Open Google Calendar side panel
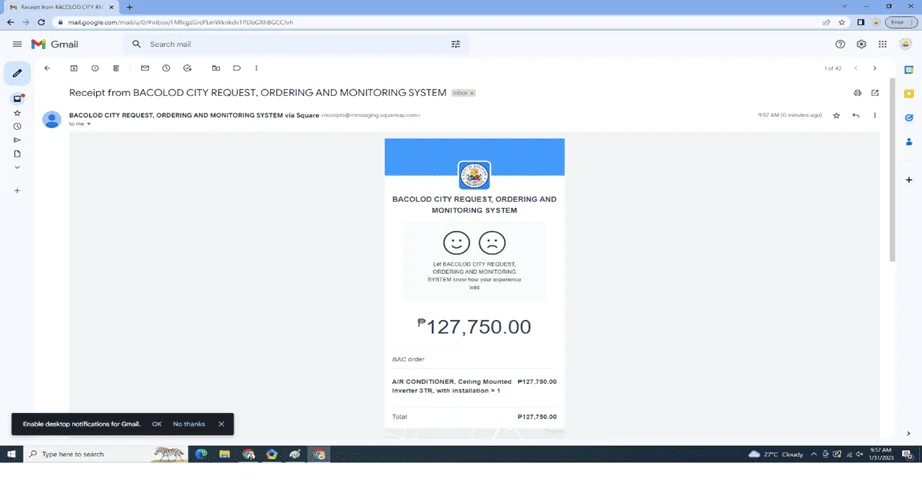Screen dimensions: 922x502 coord(909,70)
